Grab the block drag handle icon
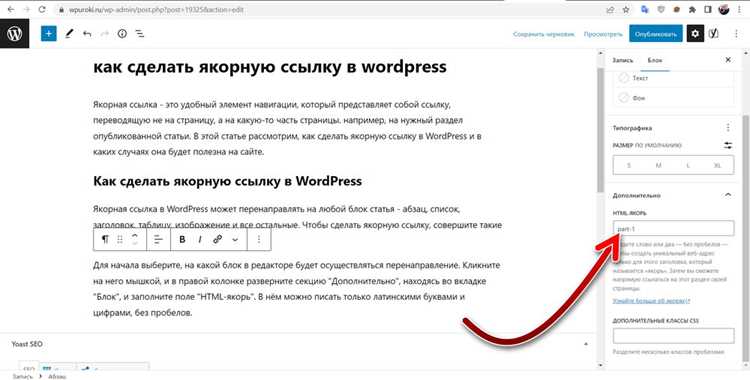 (120, 239)
